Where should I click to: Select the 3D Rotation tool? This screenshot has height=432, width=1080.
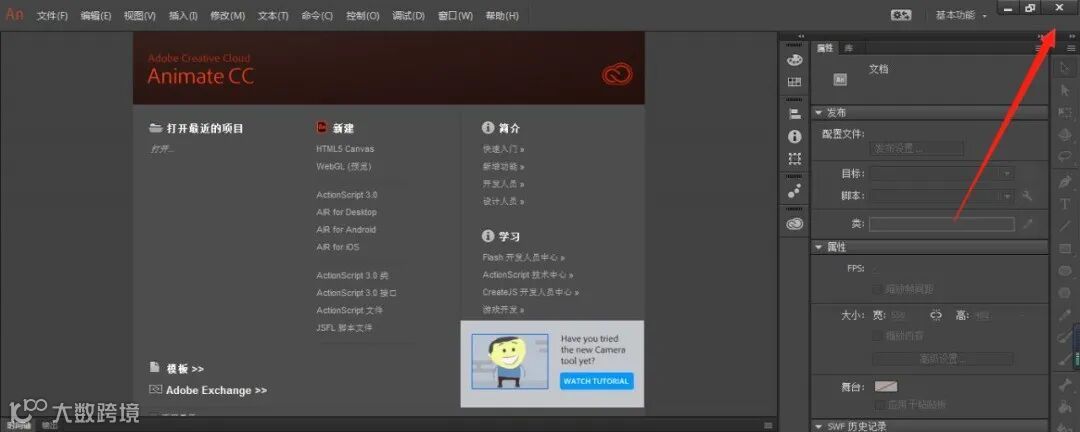coord(1066,135)
